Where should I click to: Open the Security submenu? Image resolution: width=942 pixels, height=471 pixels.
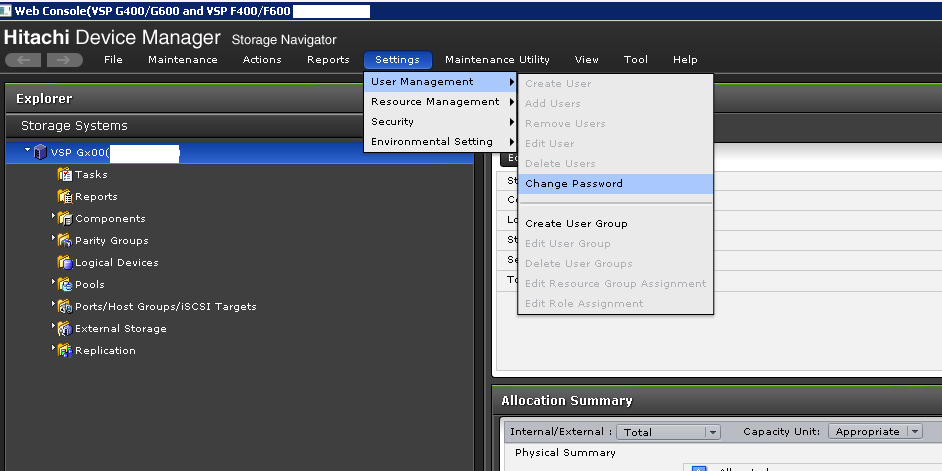pos(440,121)
